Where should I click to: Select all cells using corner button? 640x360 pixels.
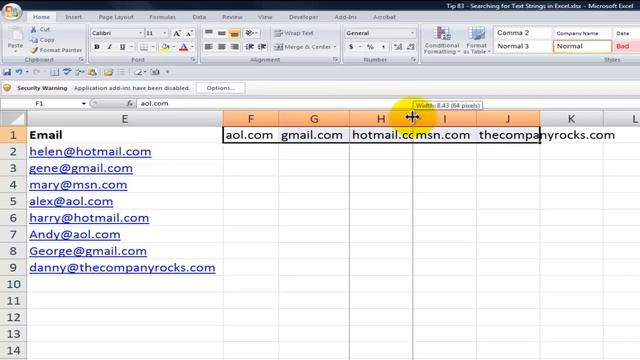tap(13, 118)
